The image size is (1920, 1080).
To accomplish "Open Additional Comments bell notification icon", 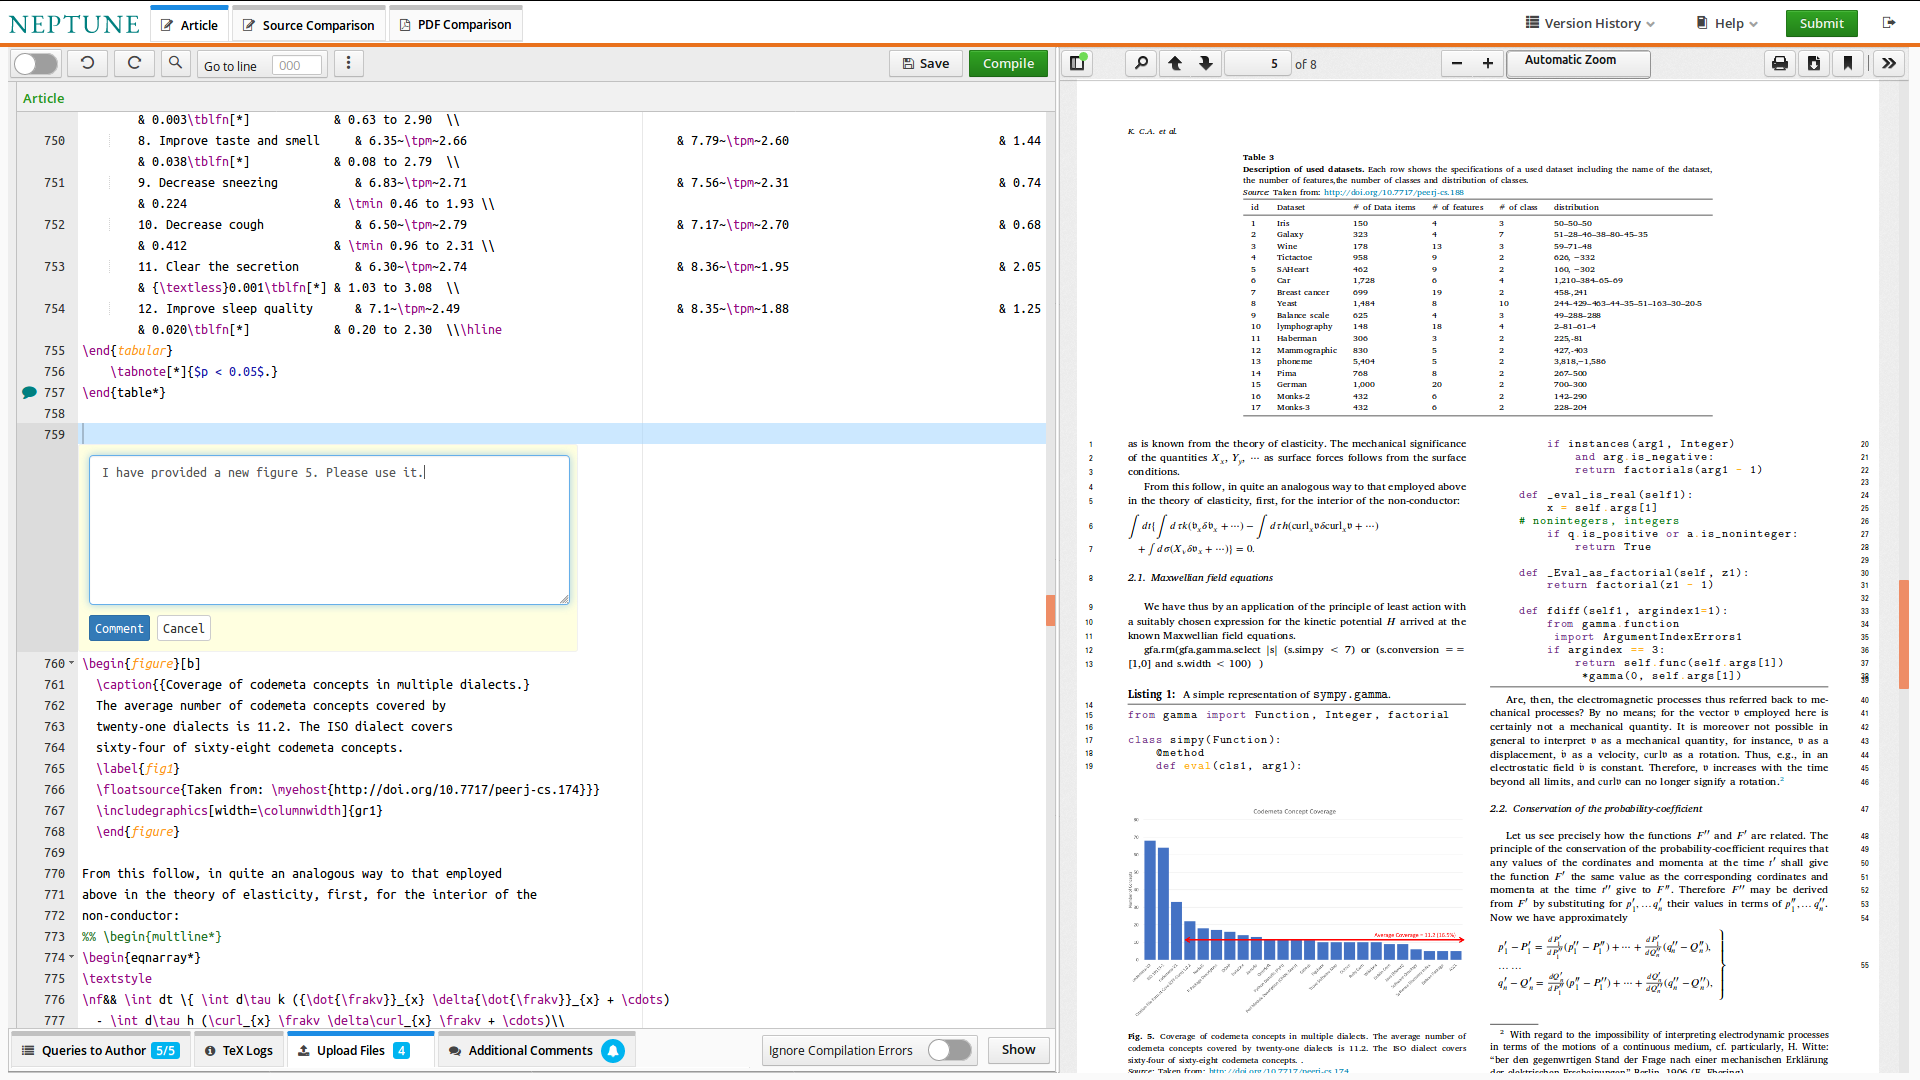I will click(x=613, y=1050).
